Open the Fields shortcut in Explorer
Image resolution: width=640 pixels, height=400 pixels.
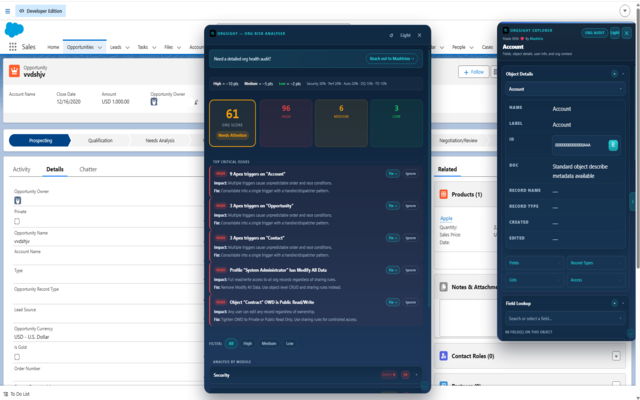pyautogui.click(x=535, y=263)
